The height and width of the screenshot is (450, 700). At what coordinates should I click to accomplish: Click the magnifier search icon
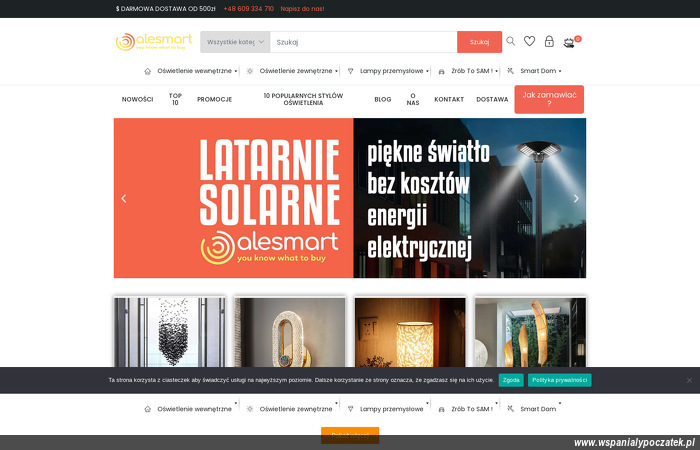point(510,41)
